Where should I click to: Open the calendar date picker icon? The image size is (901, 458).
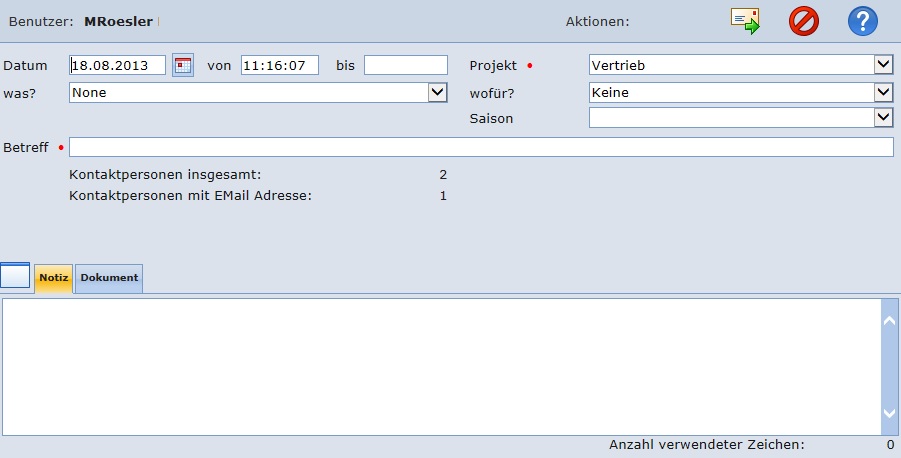pyautogui.click(x=183, y=66)
